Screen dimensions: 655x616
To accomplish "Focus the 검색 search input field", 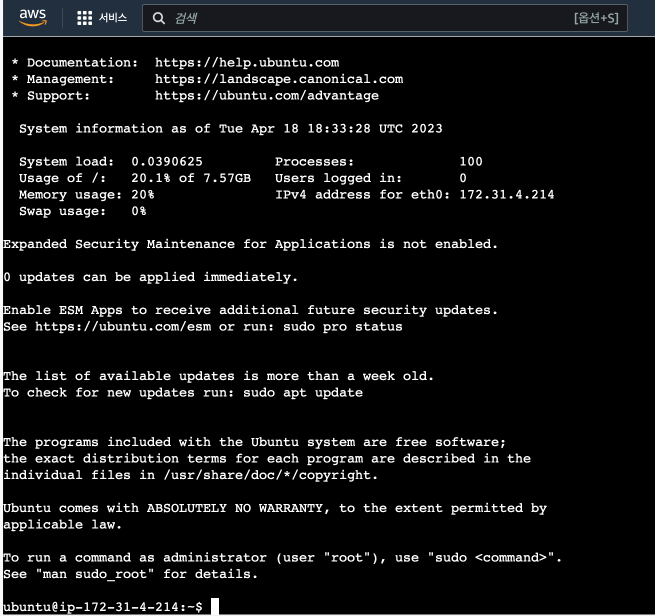I will (384, 18).
